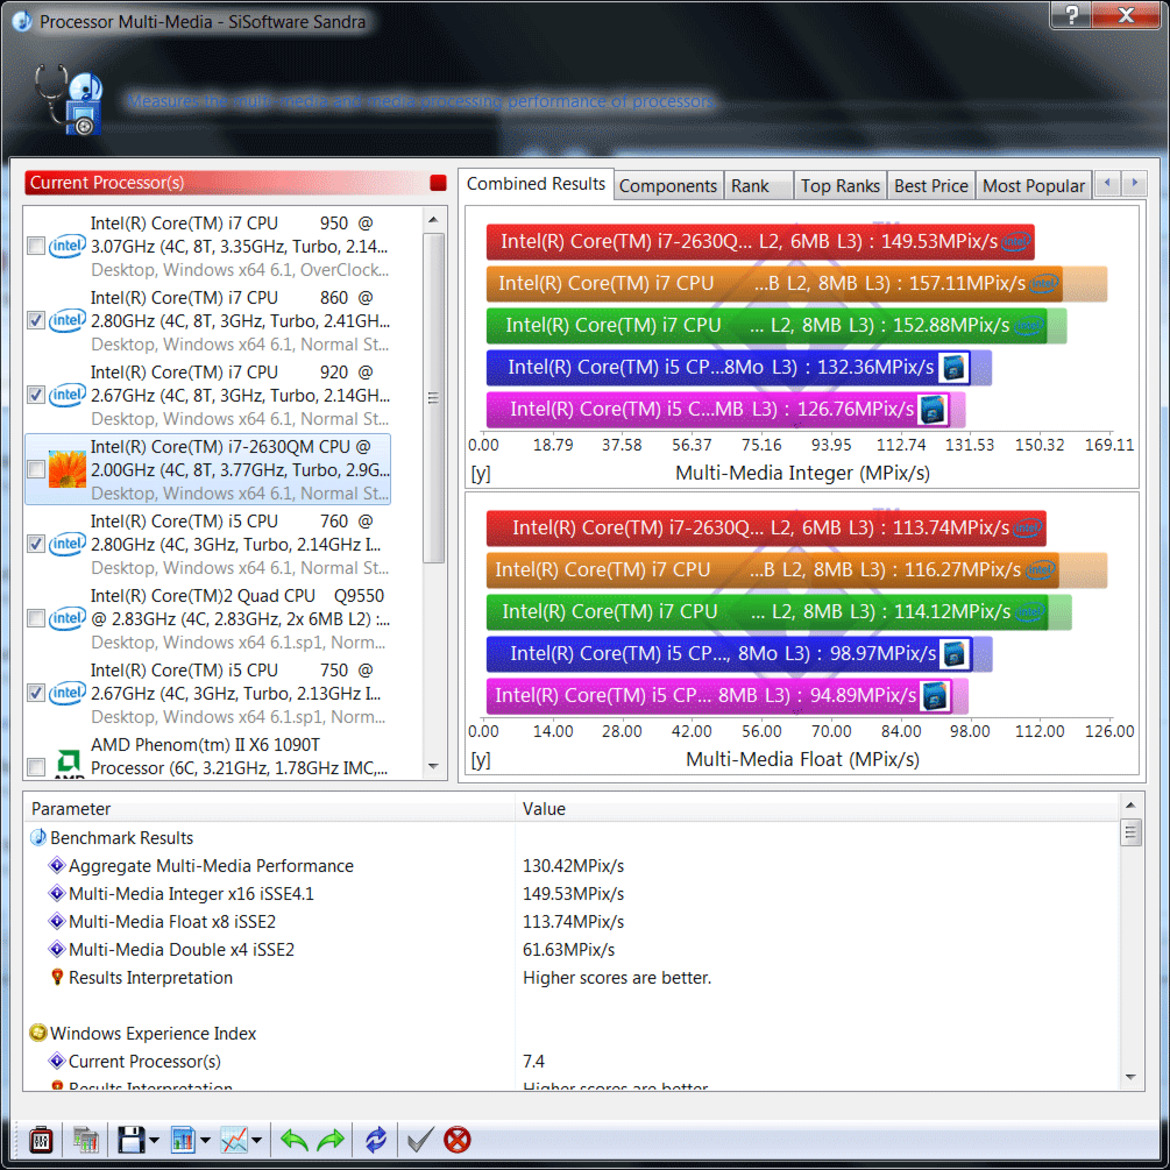Click the Value column header
This screenshot has width=1170, height=1170.
coord(817,809)
